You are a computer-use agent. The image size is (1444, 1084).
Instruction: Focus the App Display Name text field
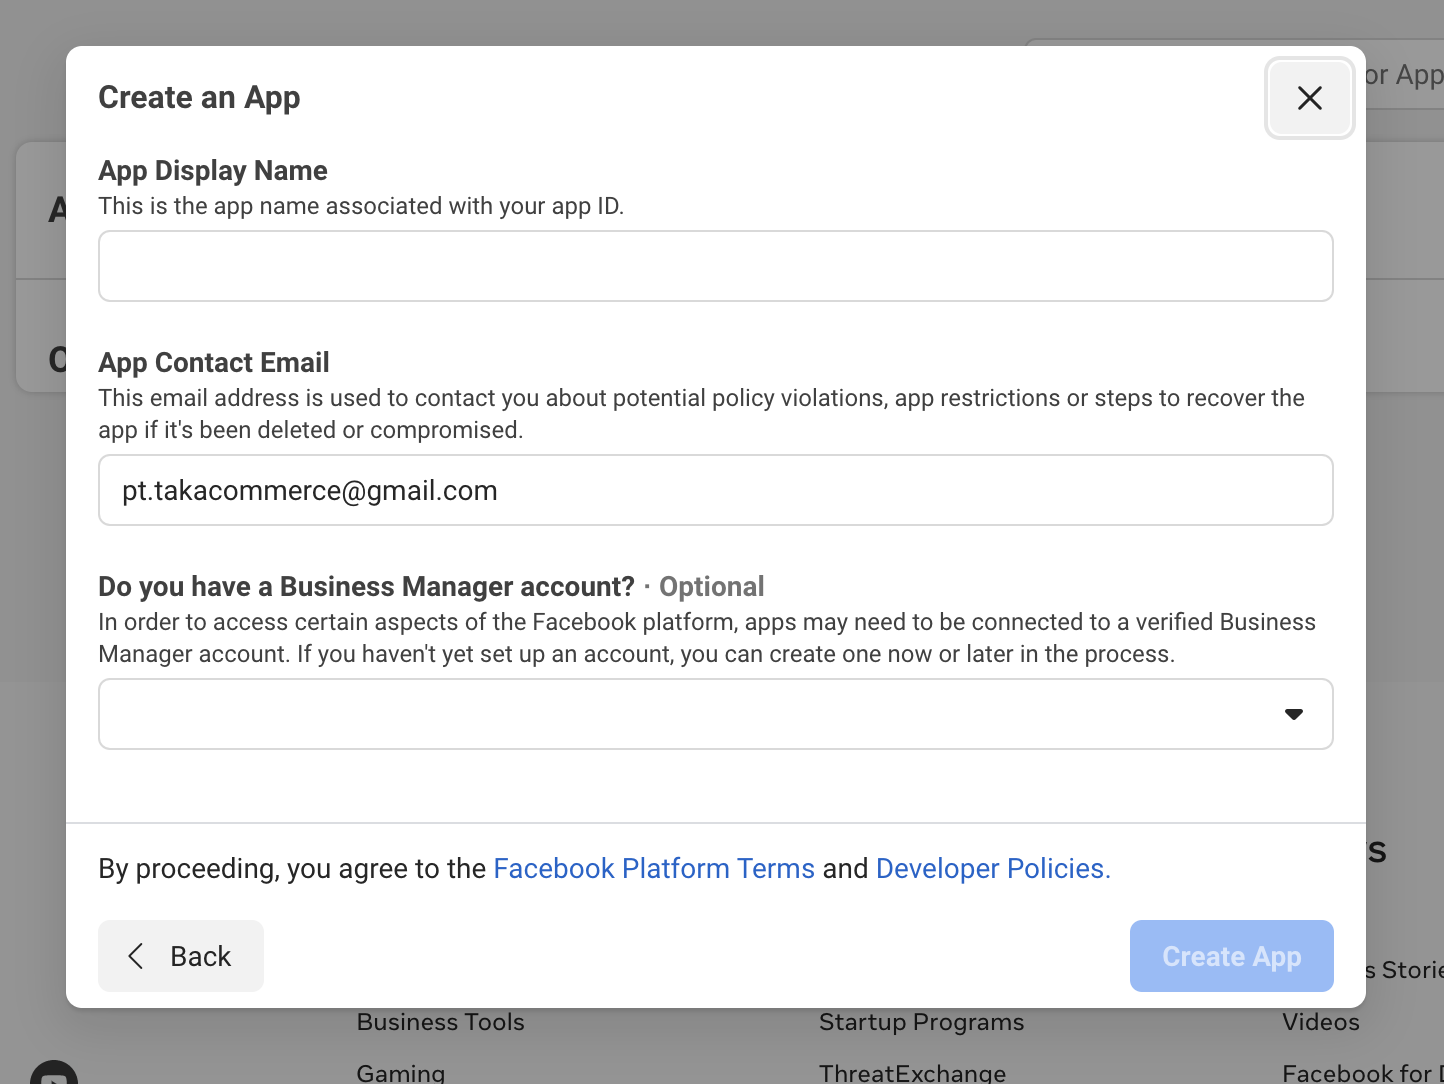tap(715, 266)
